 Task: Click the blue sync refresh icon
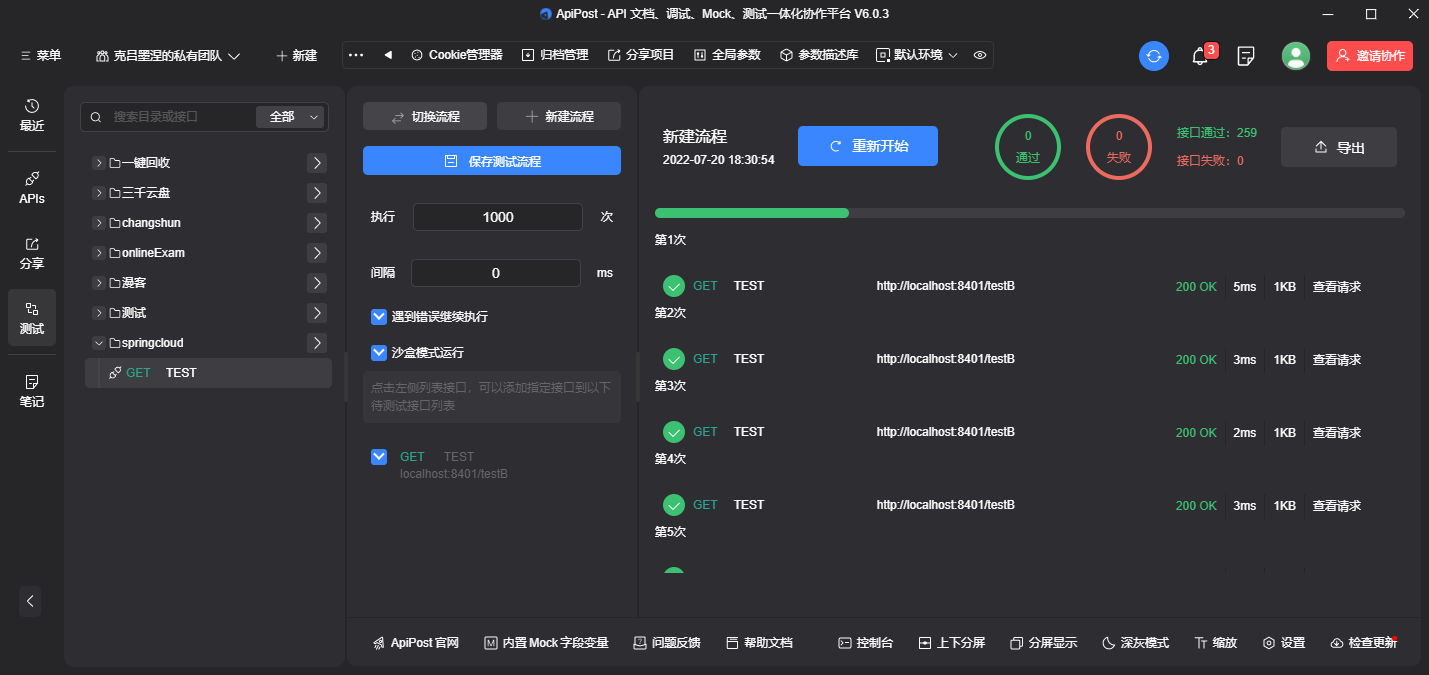(x=1154, y=56)
